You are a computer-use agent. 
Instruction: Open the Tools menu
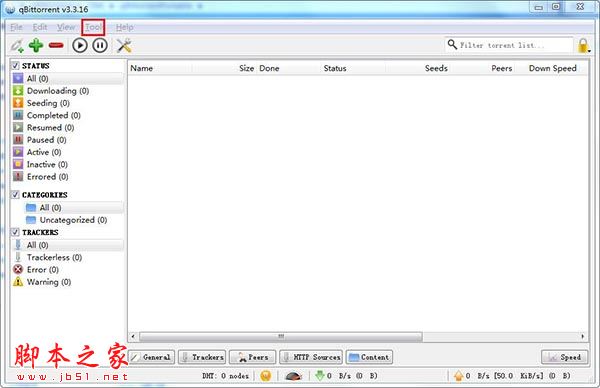93,27
